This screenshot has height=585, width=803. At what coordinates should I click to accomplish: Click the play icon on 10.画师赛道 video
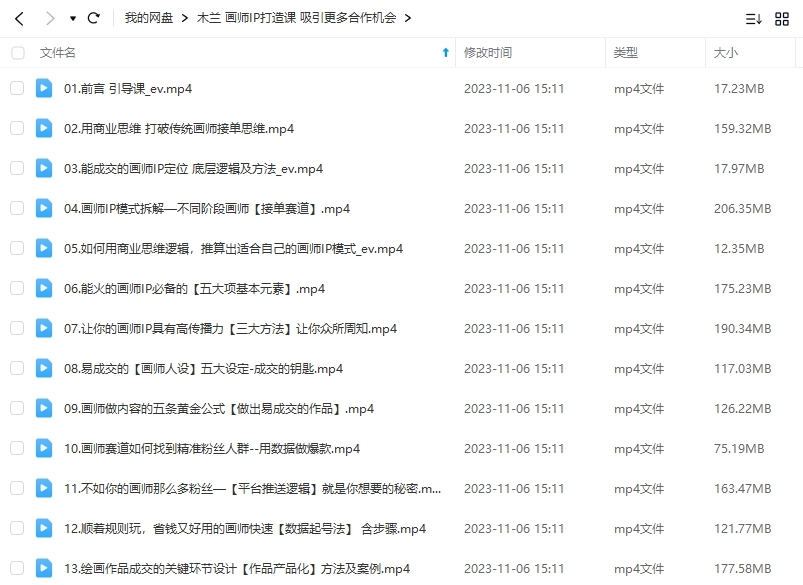pos(42,448)
